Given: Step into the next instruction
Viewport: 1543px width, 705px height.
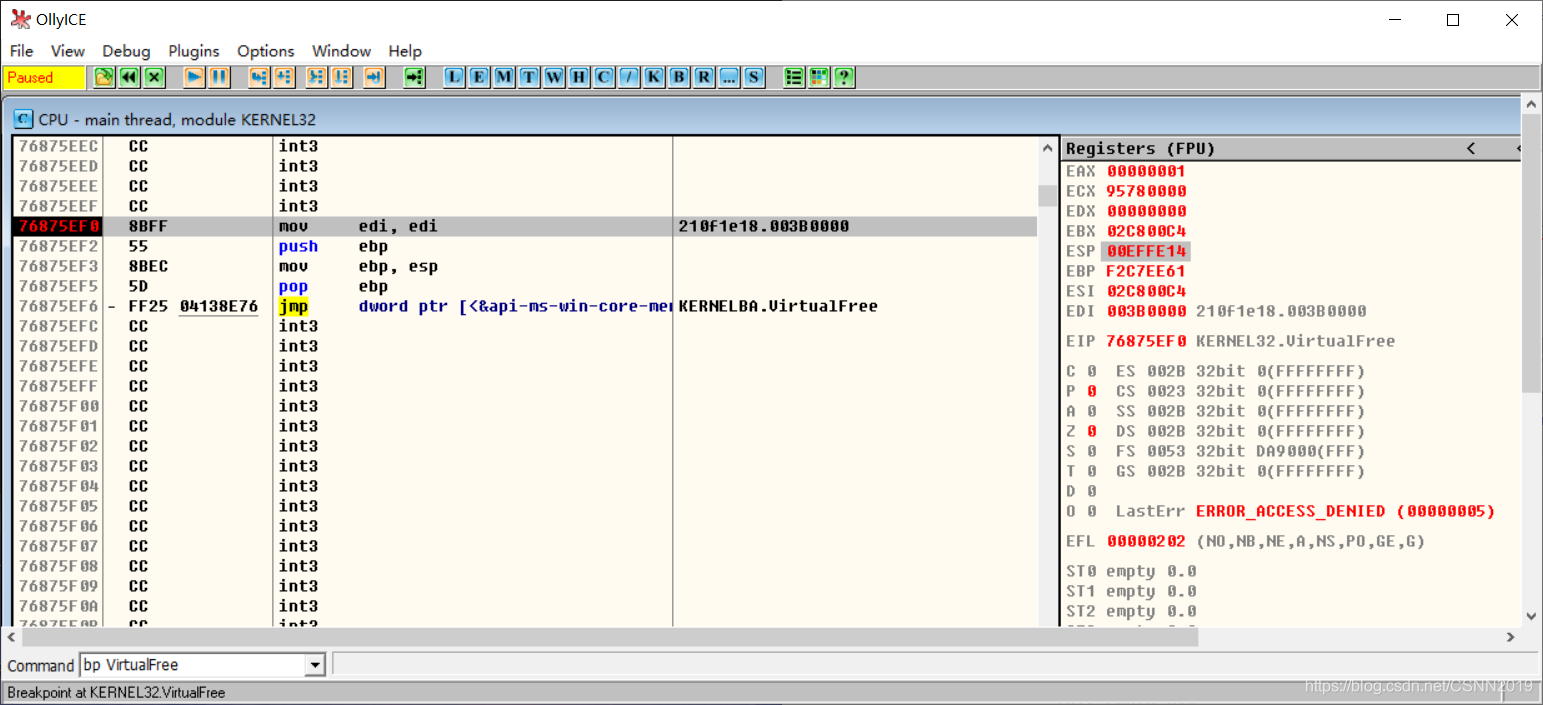Looking at the screenshot, I should pos(259,77).
